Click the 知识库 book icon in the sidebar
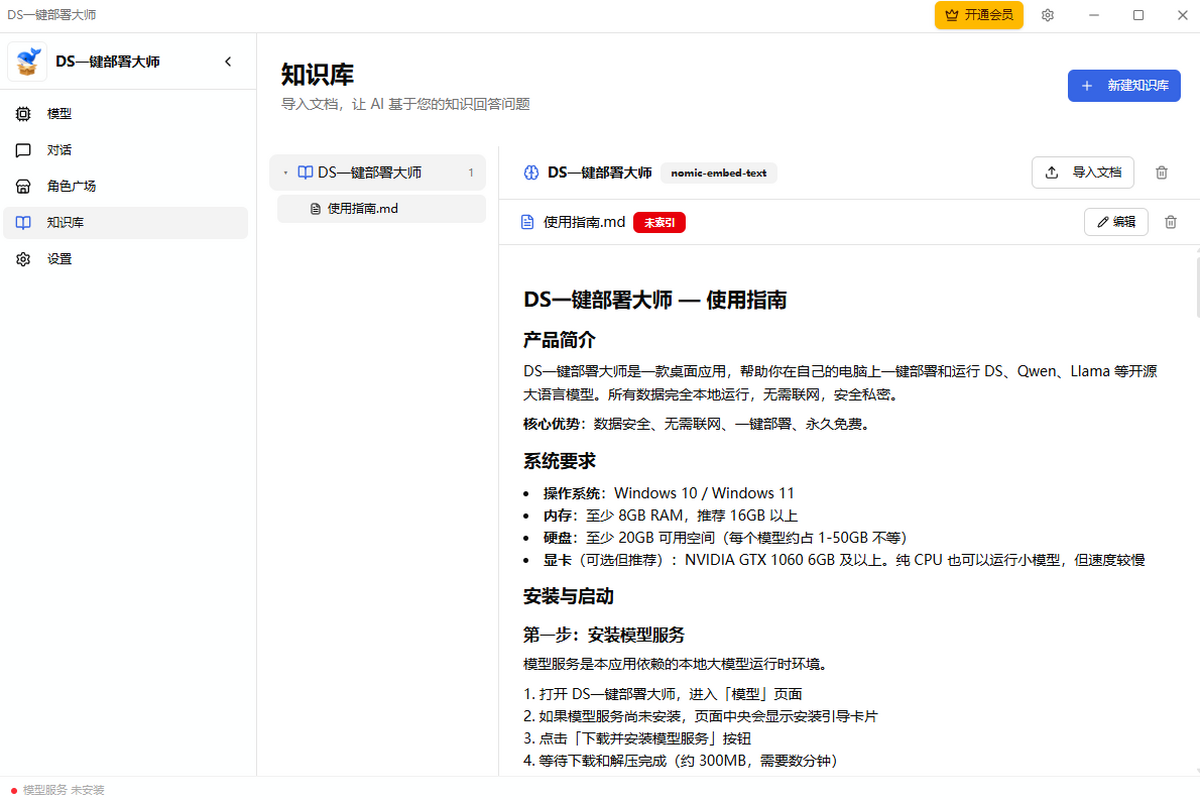The height and width of the screenshot is (800, 1200). pyautogui.click(x=24, y=223)
